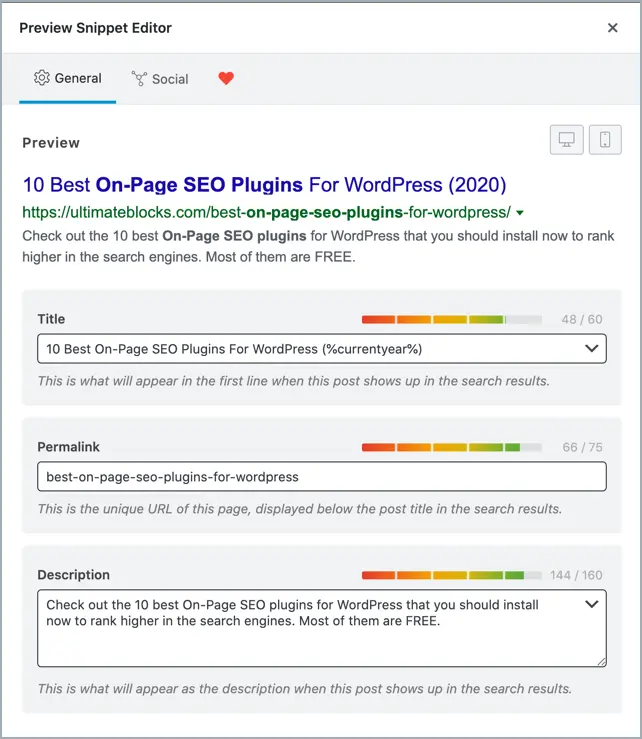The width and height of the screenshot is (642, 739).
Task: Click the preview description snippet text
Action: (318, 246)
